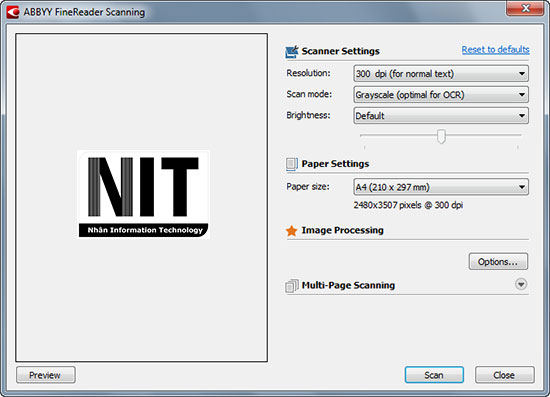Click the Paper size label
This screenshot has height=397, width=550.
(308, 187)
